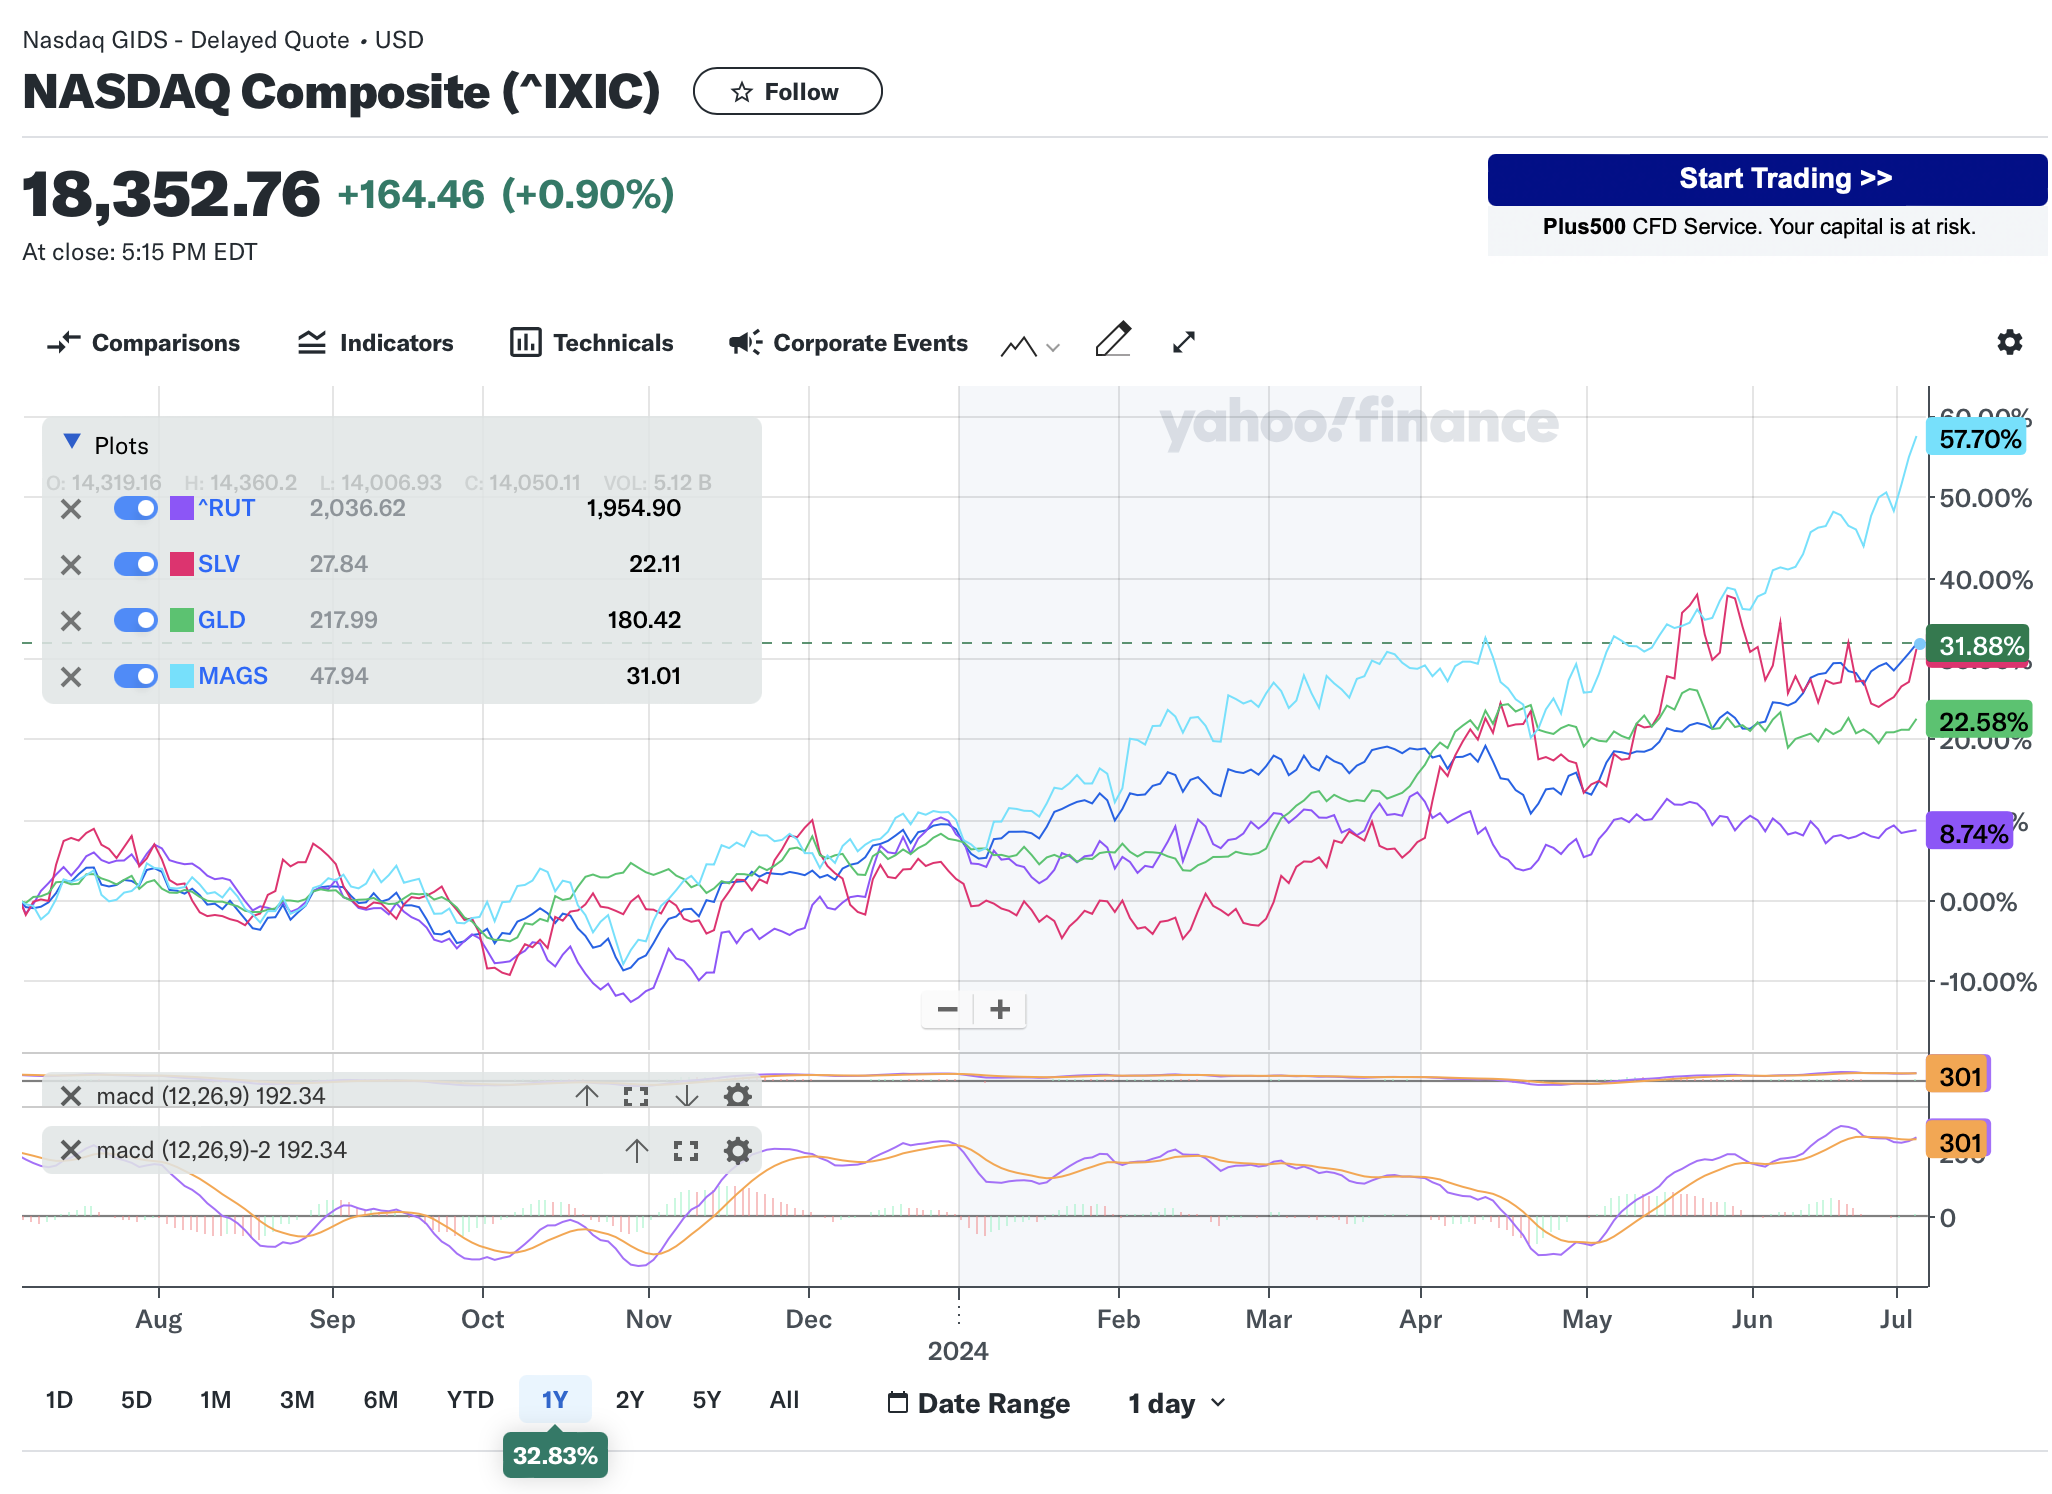Image resolution: width=2052 pixels, height=1494 pixels.
Task: Zoom in with the plus button
Action: point(999,1010)
